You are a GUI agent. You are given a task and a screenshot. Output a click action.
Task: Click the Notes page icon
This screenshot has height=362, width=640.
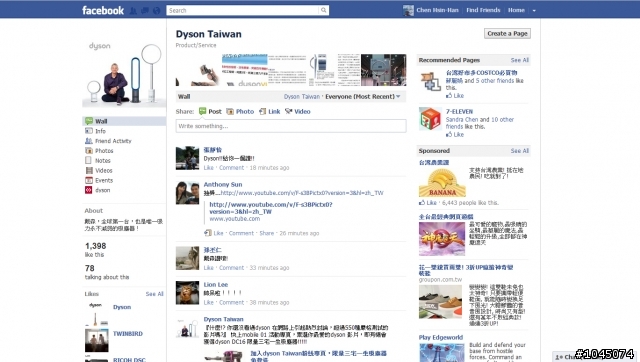pos(89,160)
